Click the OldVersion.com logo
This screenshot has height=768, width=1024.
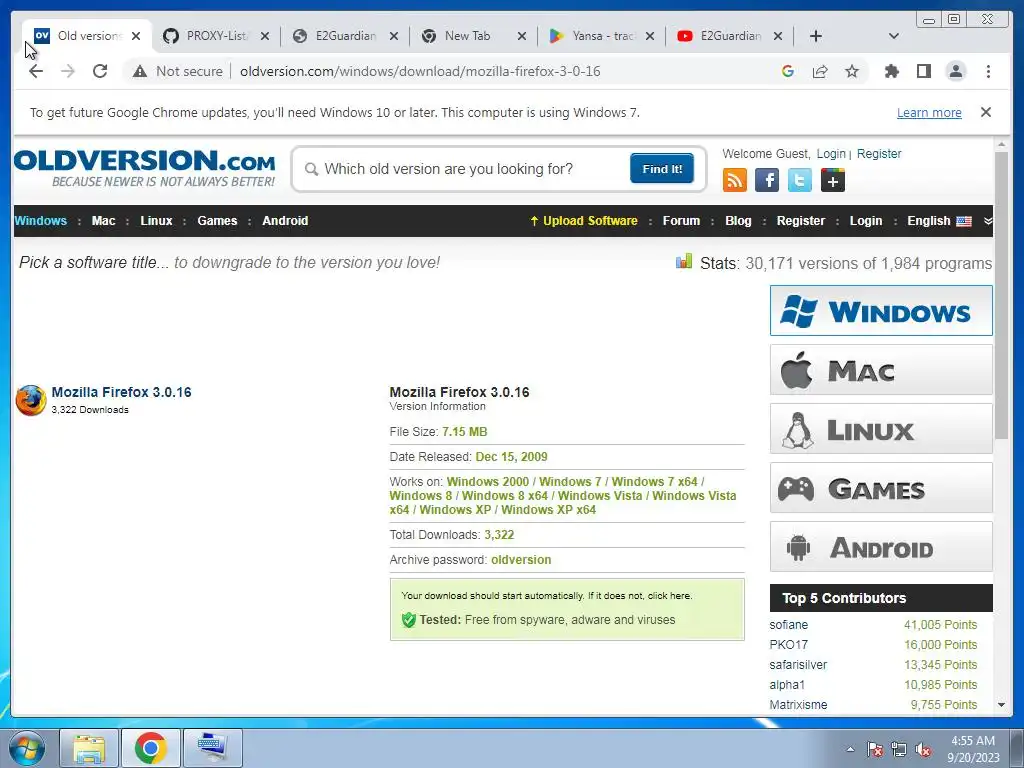click(145, 168)
